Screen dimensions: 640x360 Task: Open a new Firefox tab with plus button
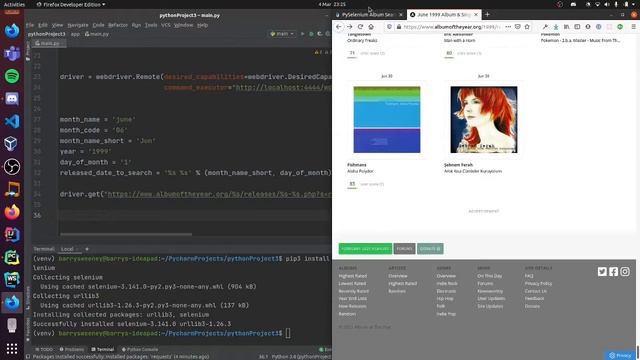point(487,14)
